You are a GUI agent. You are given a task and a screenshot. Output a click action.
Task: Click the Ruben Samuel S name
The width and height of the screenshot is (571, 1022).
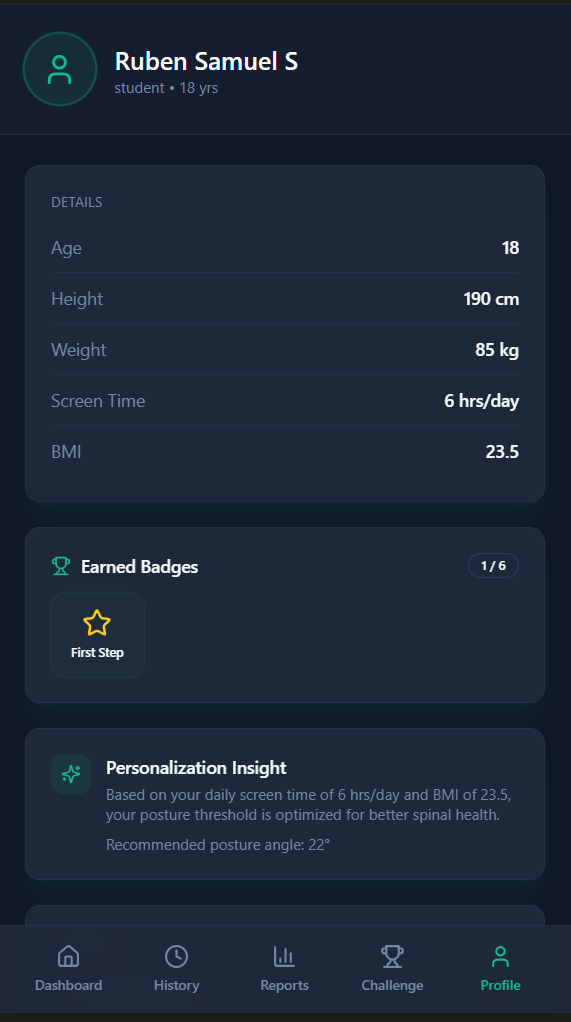click(206, 61)
